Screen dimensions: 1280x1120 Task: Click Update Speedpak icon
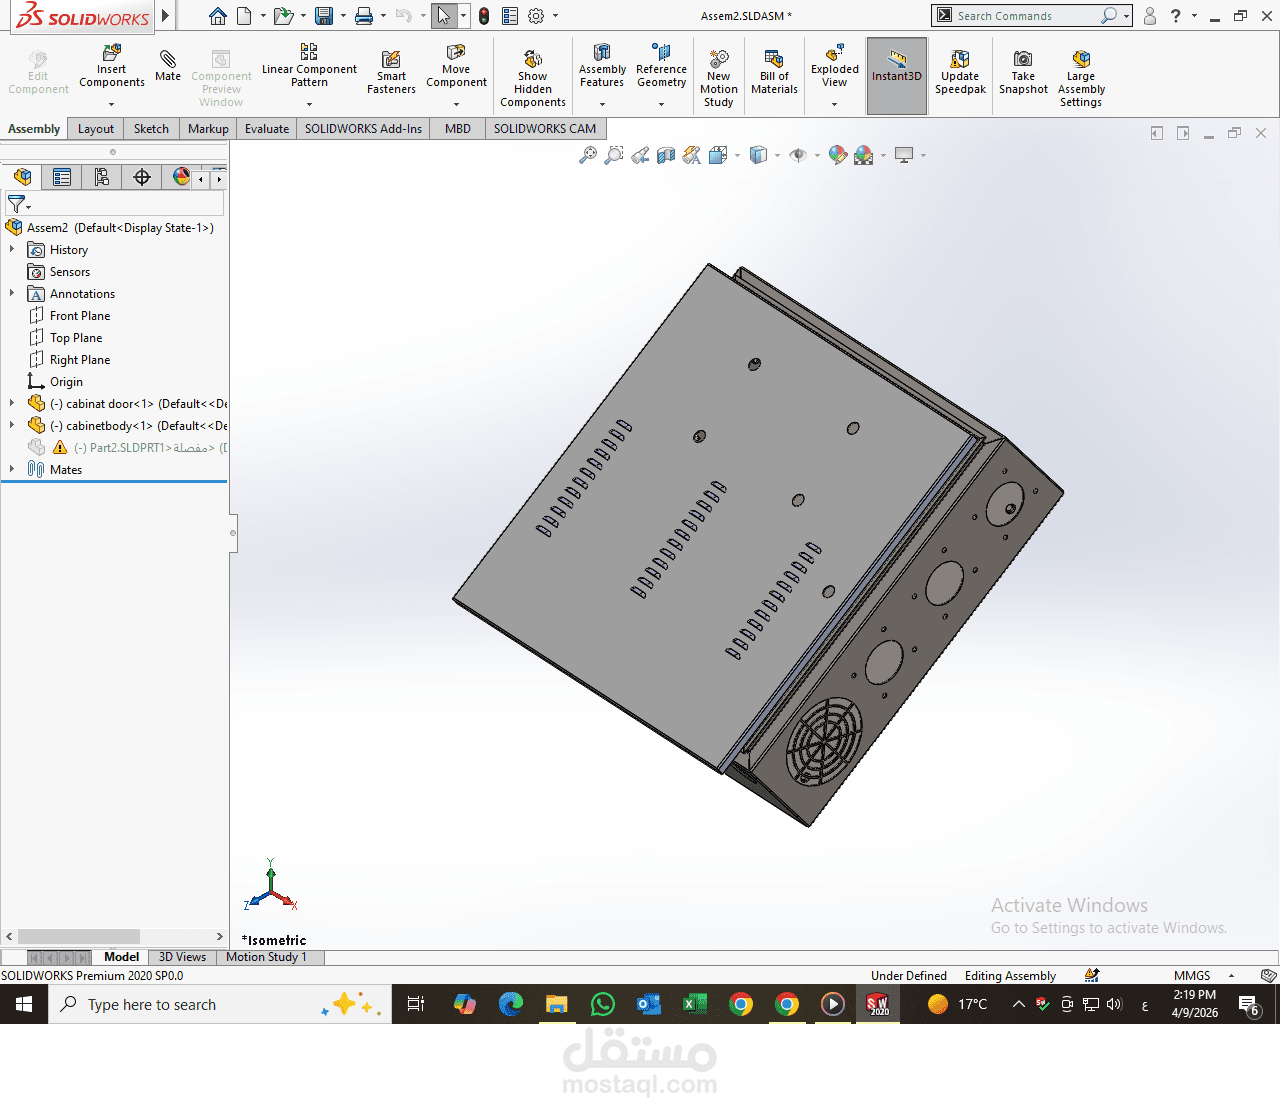960,72
